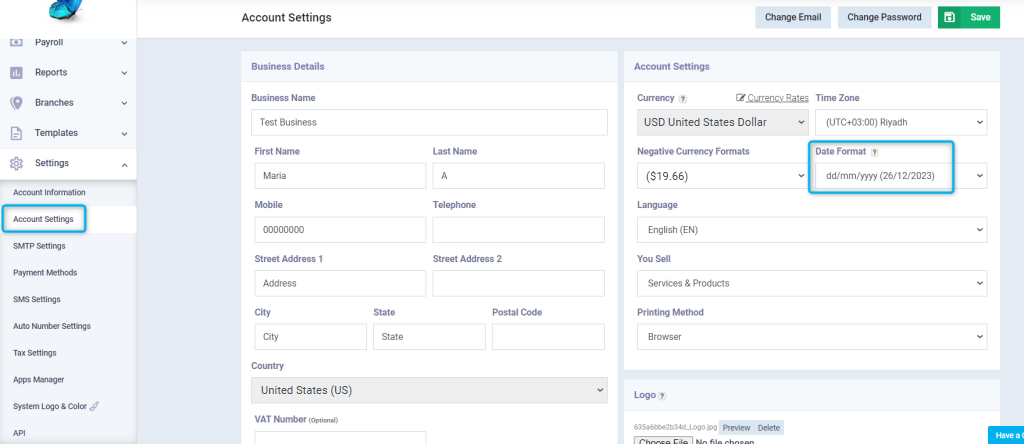Click the green Save button
The height and width of the screenshot is (444, 1024).
click(968, 18)
